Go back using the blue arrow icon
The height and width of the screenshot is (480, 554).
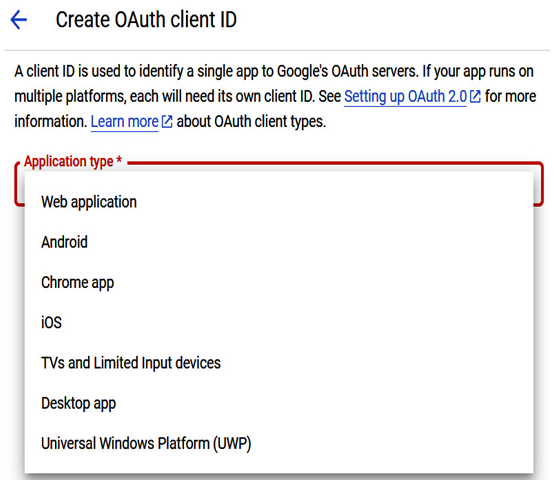point(19,19)
